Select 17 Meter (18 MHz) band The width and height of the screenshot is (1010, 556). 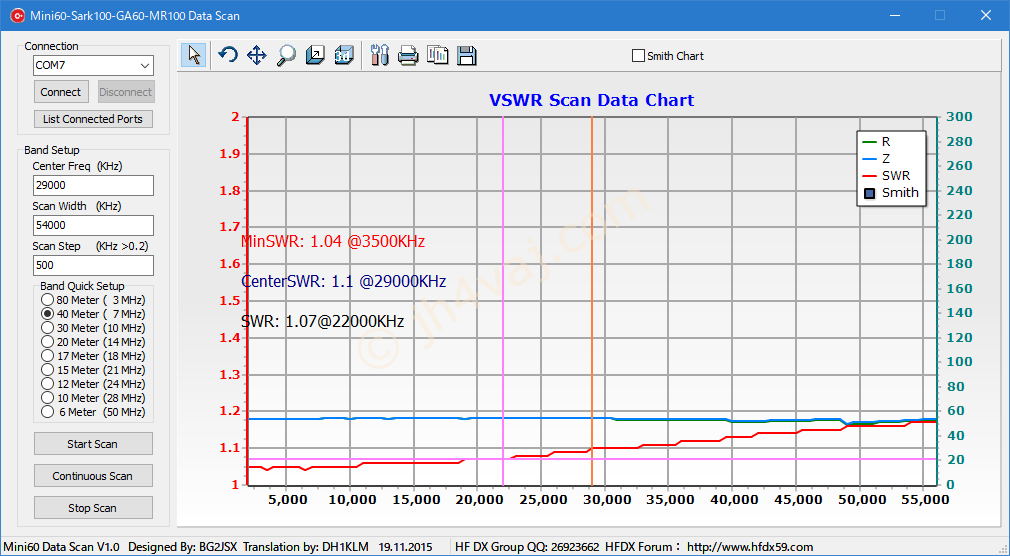(48, 356)
